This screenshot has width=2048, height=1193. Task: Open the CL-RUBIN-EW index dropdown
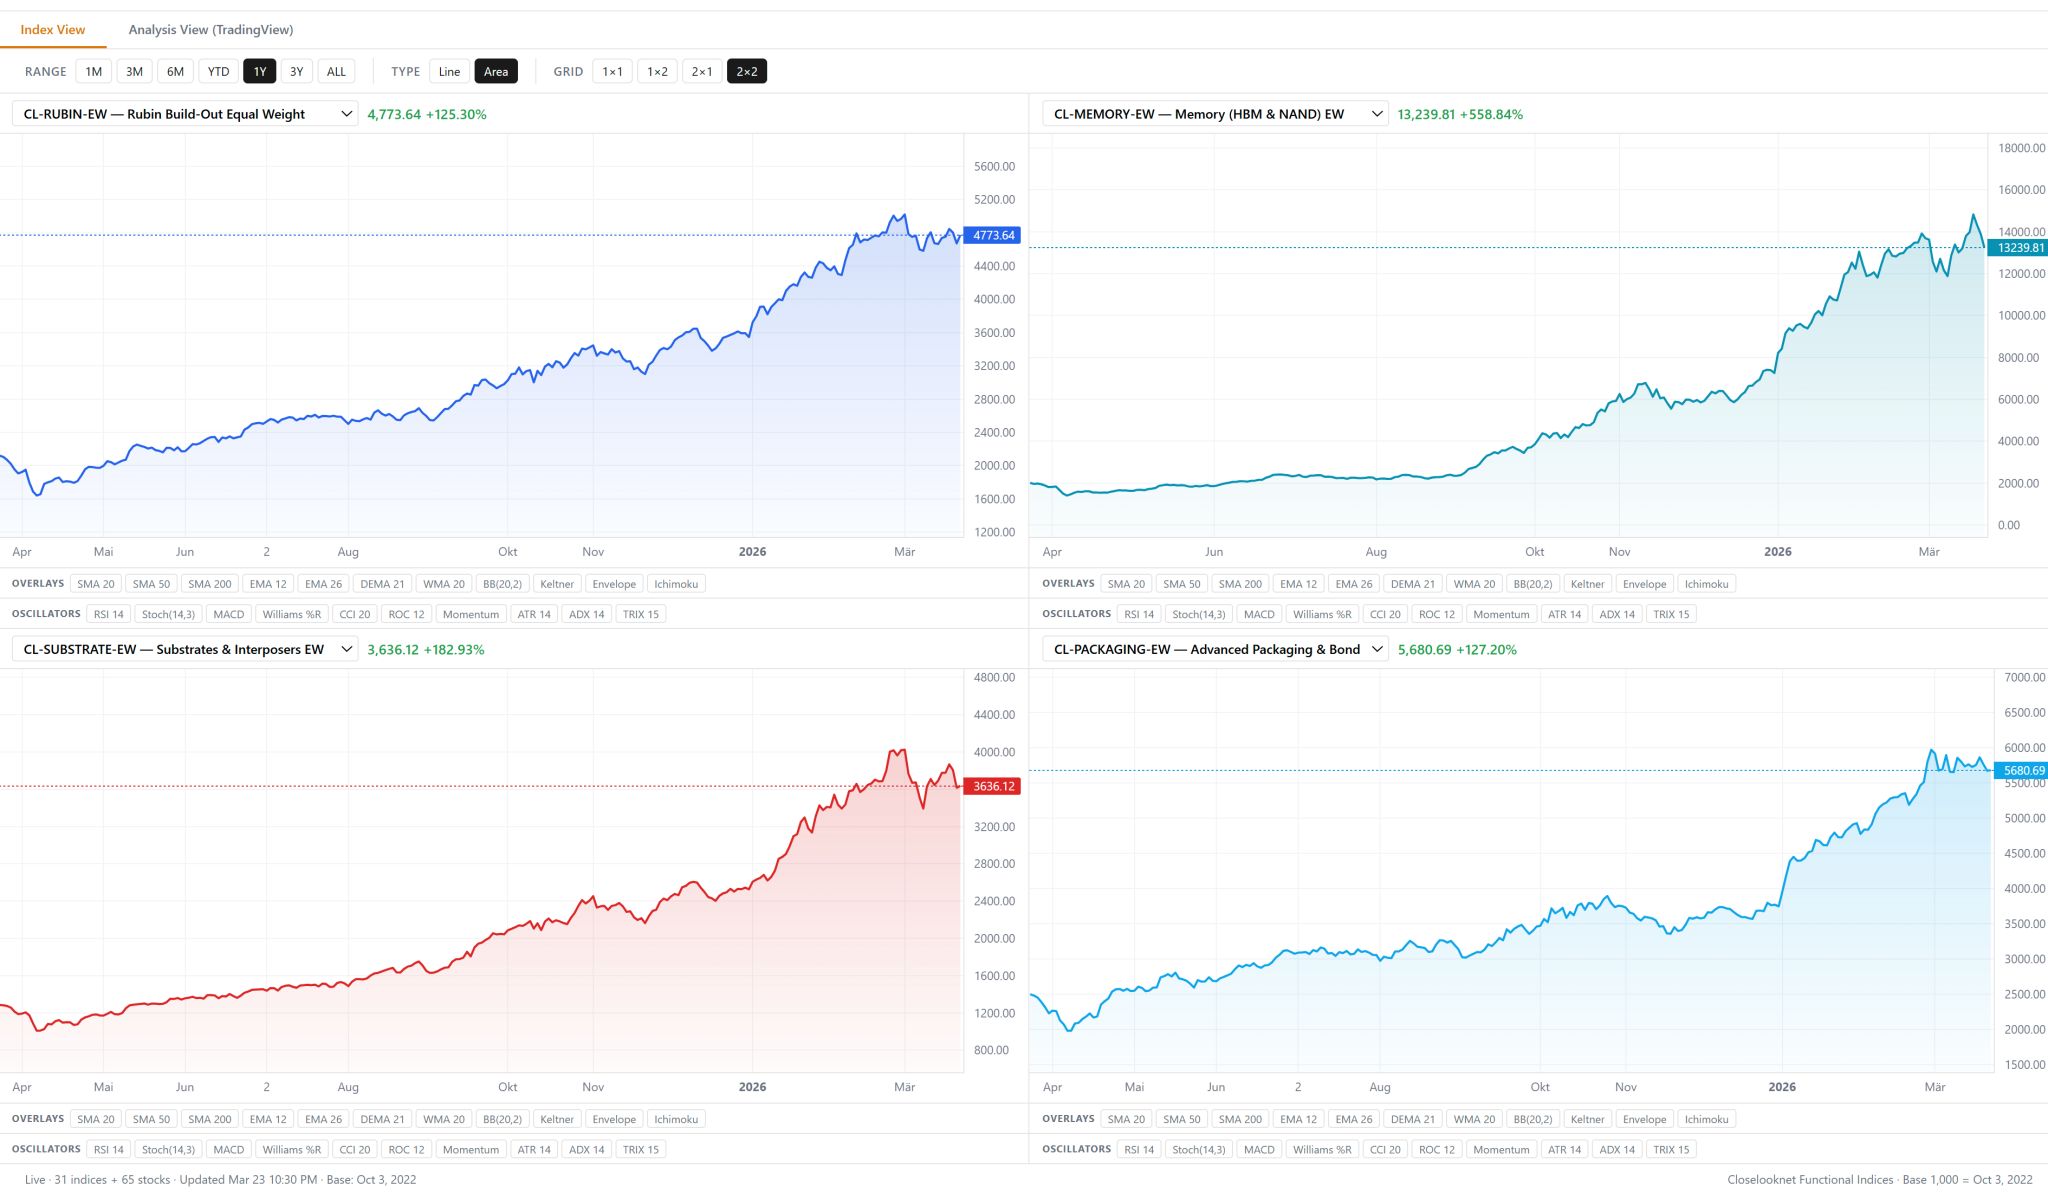click(185, 114)
